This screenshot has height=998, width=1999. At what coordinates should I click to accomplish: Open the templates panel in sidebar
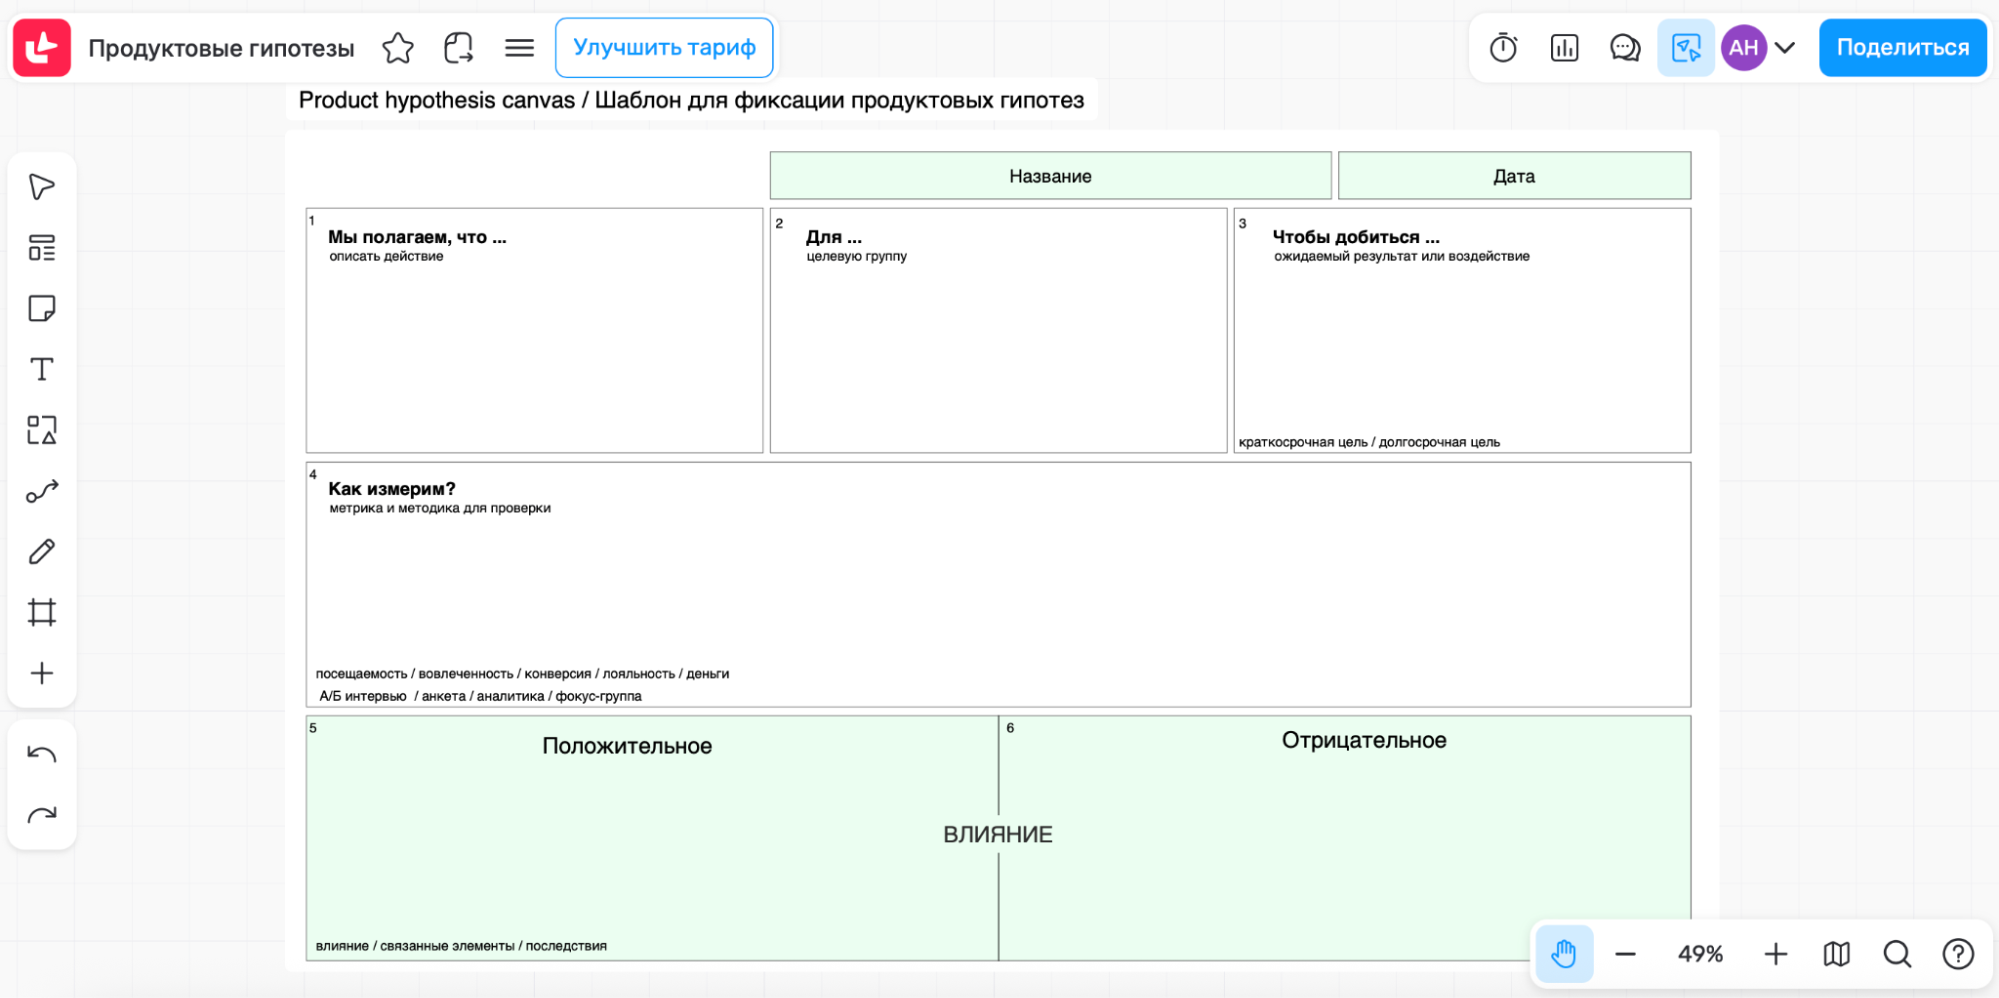[x=42, y=248]
